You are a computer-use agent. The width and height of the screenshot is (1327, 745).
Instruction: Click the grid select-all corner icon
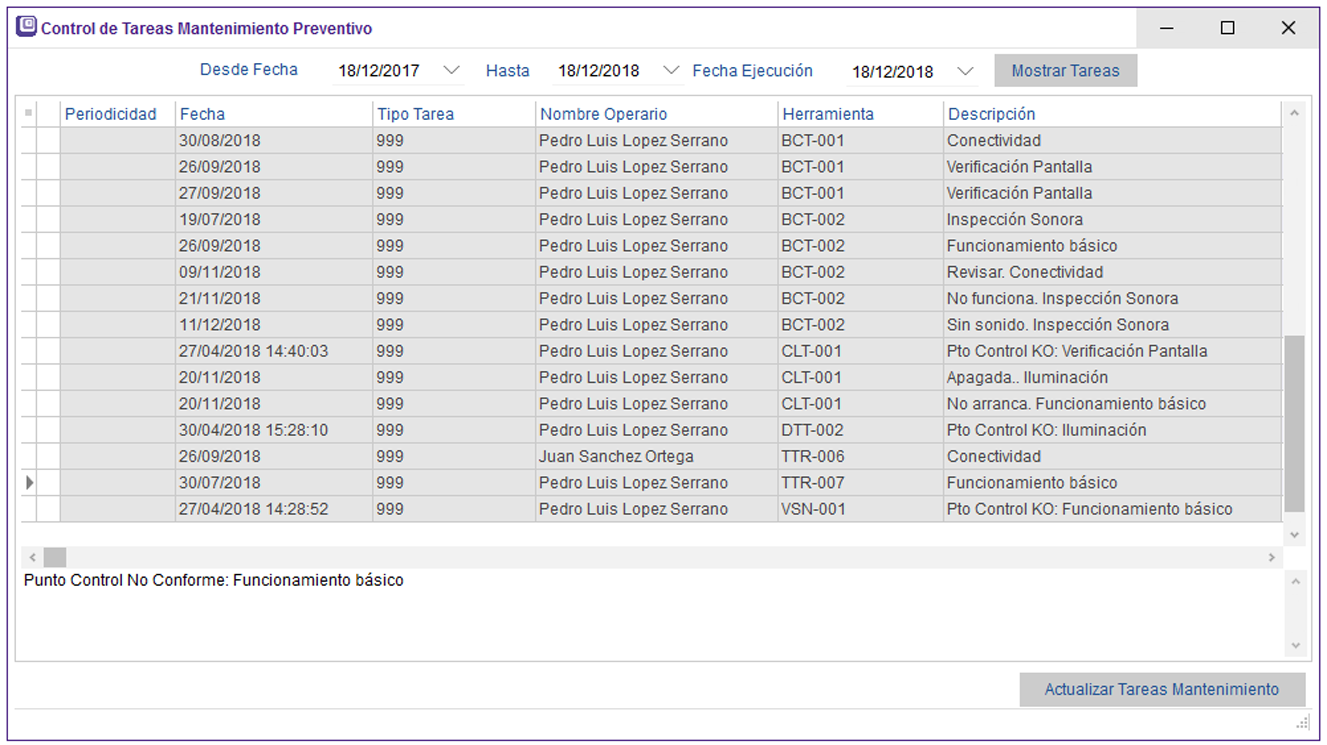click(x=28, y=113)
